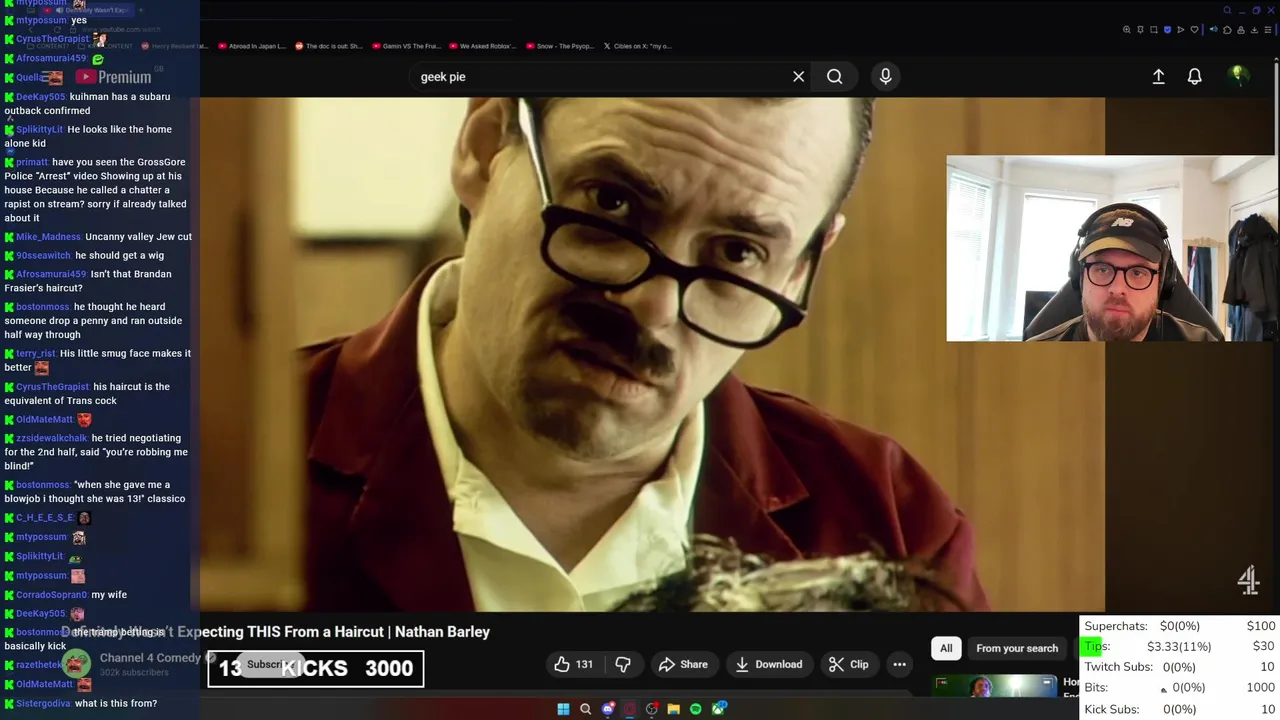Select the 'All' filter chip

click(x=946, y=648)
